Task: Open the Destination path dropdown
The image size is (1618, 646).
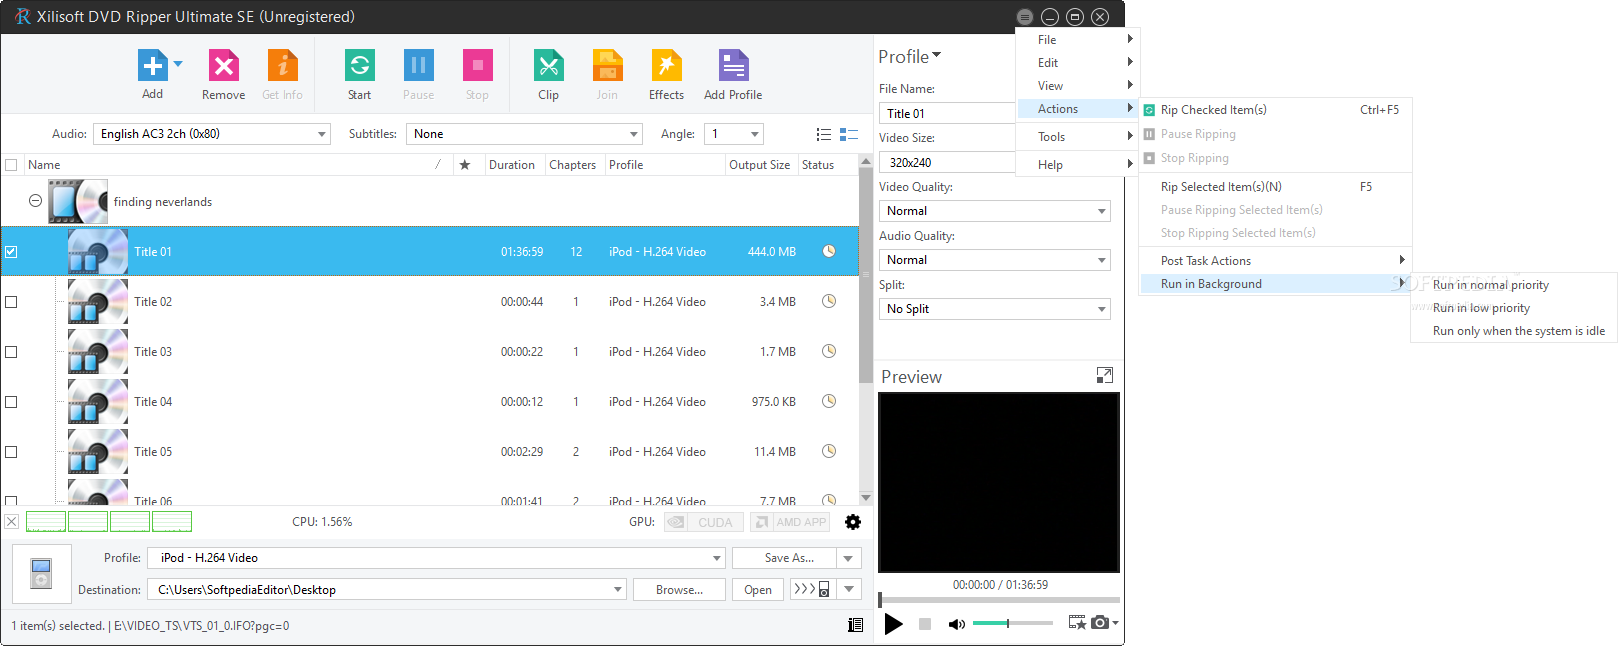Action: pyautogui.click(x=387, y=590)
